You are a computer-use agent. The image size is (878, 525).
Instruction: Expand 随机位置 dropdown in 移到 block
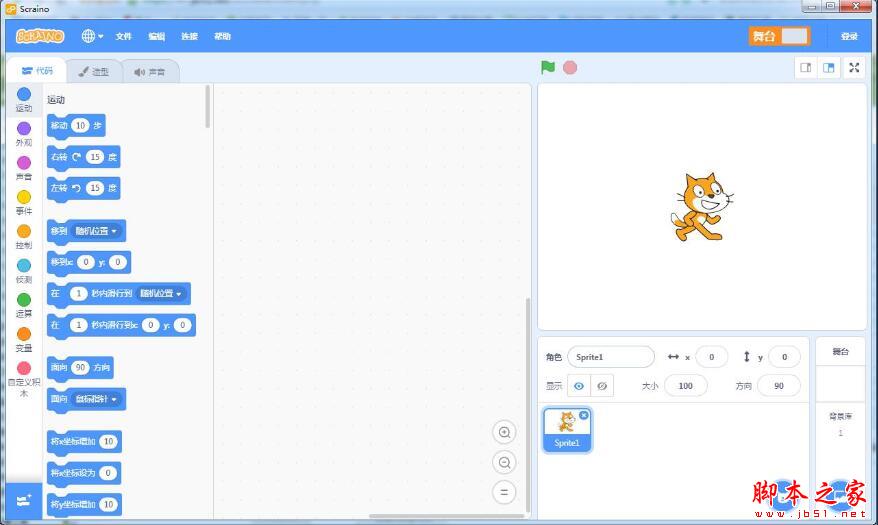coord(96,231)
